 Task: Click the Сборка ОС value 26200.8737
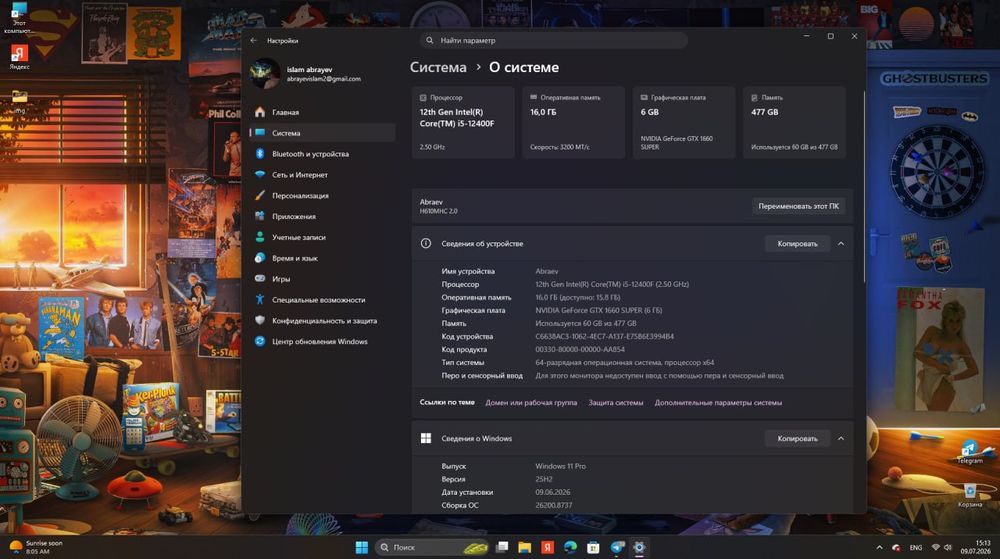(554, 505)
